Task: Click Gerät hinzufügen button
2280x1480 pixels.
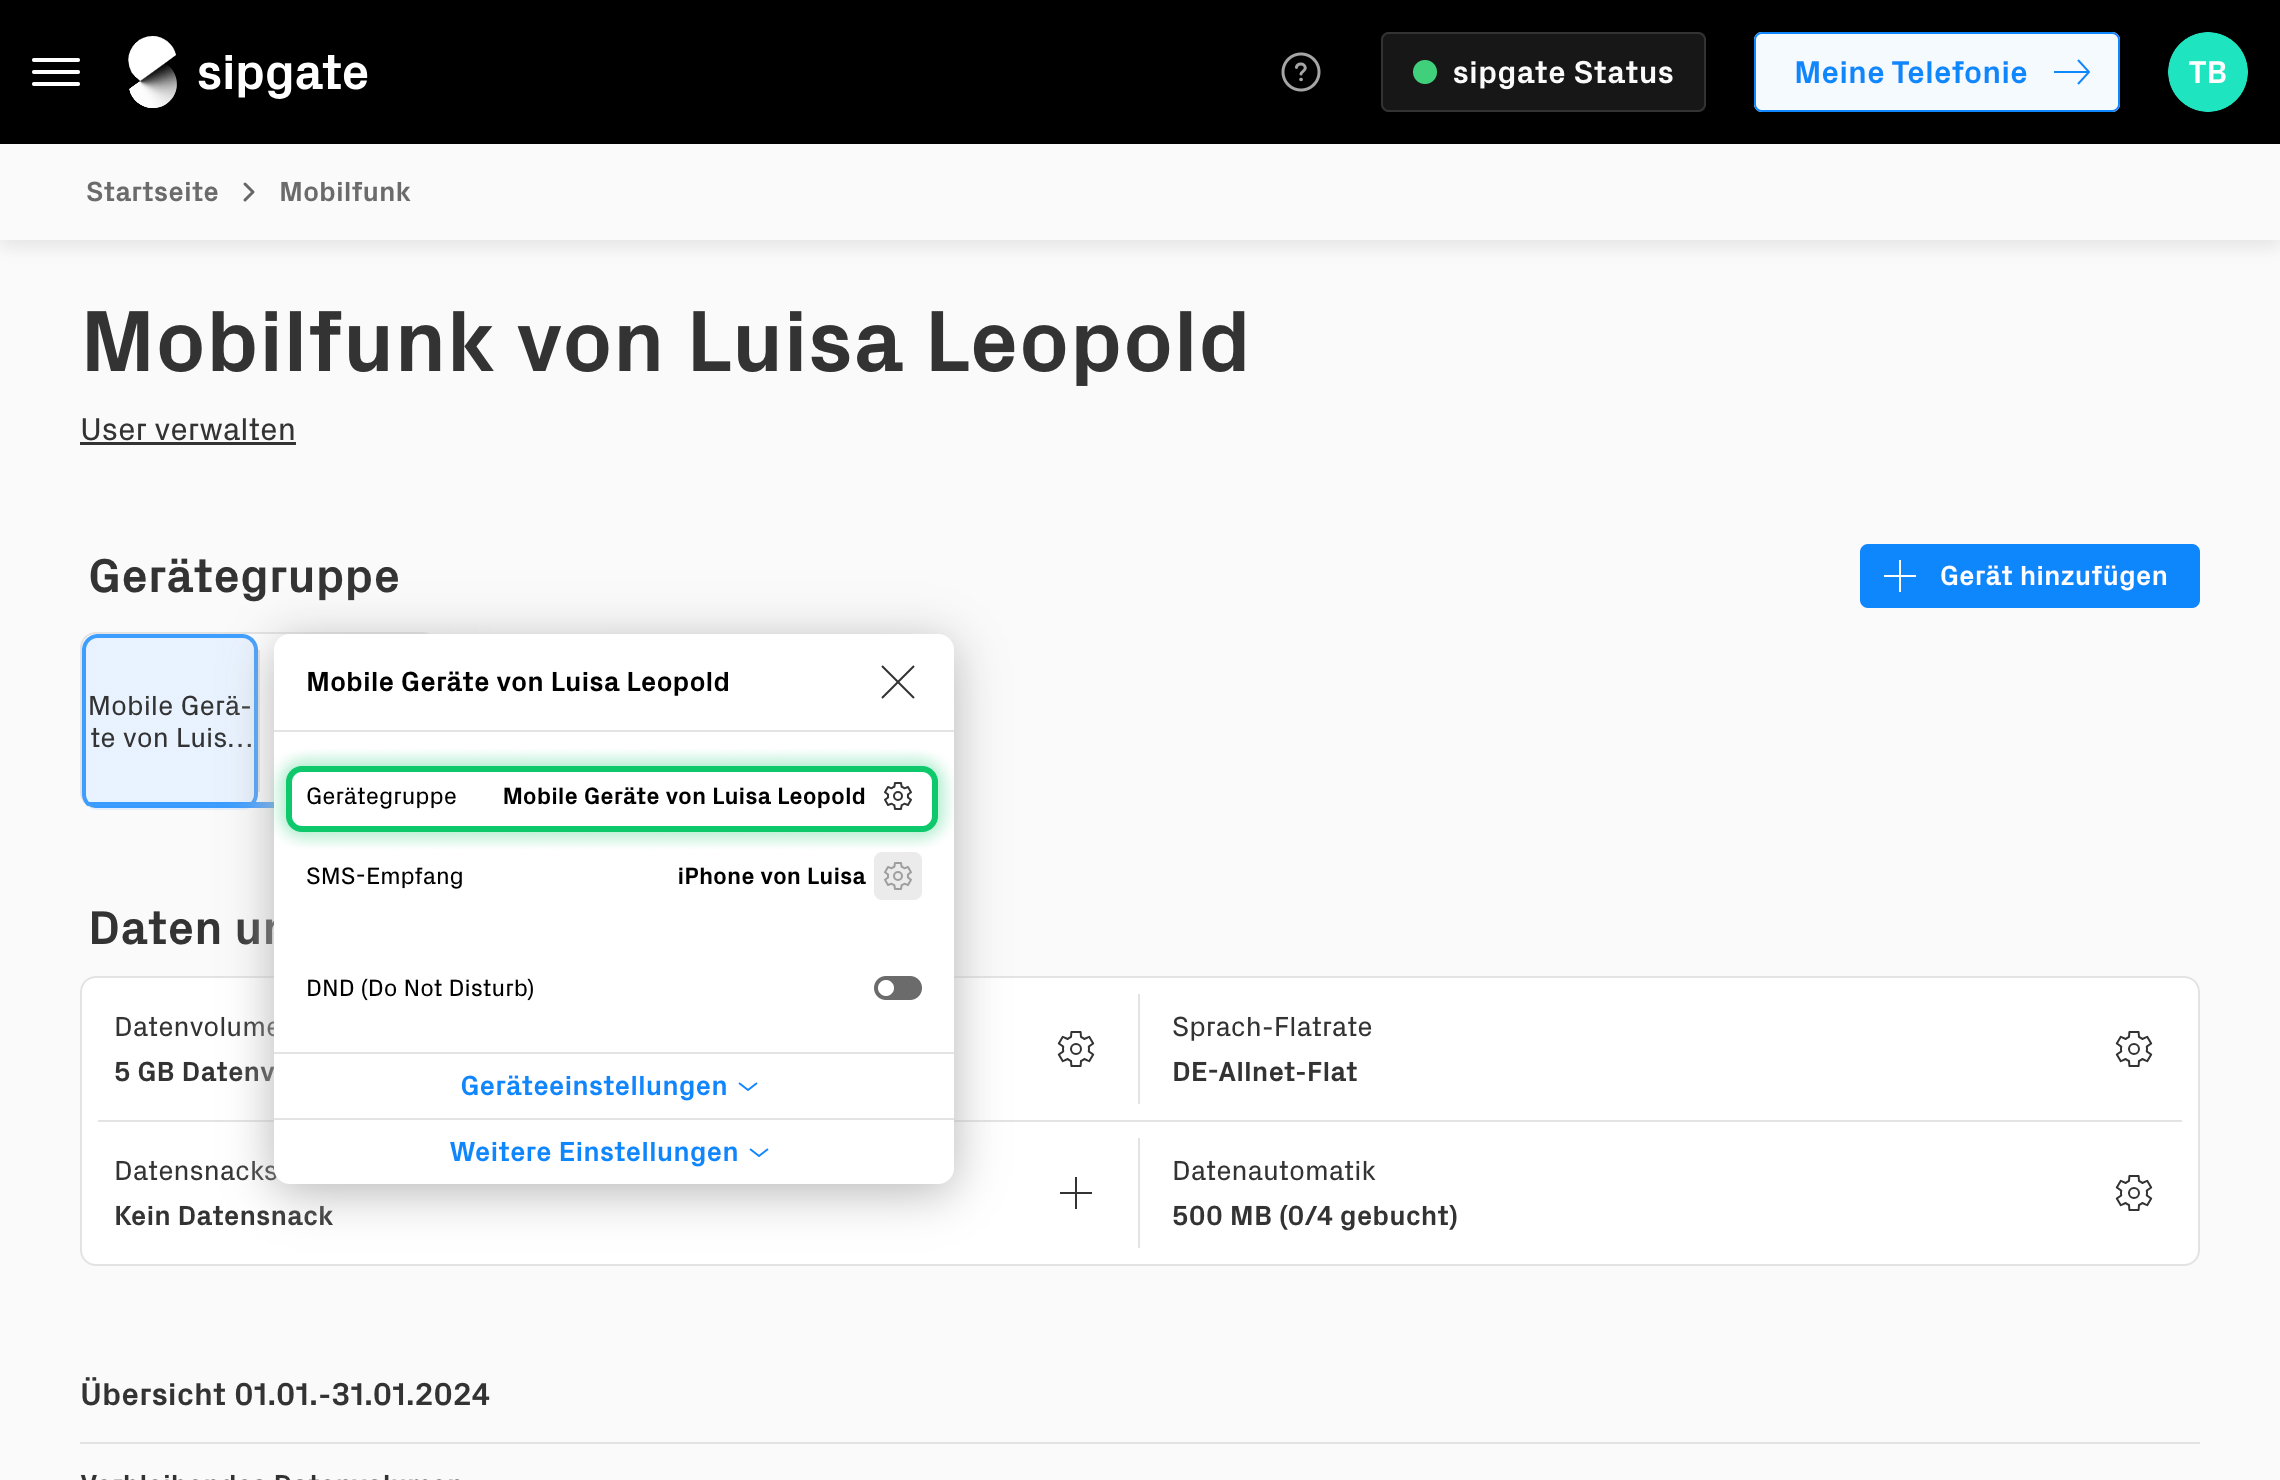Action: pyautogui.click(x=2029, y=576)
